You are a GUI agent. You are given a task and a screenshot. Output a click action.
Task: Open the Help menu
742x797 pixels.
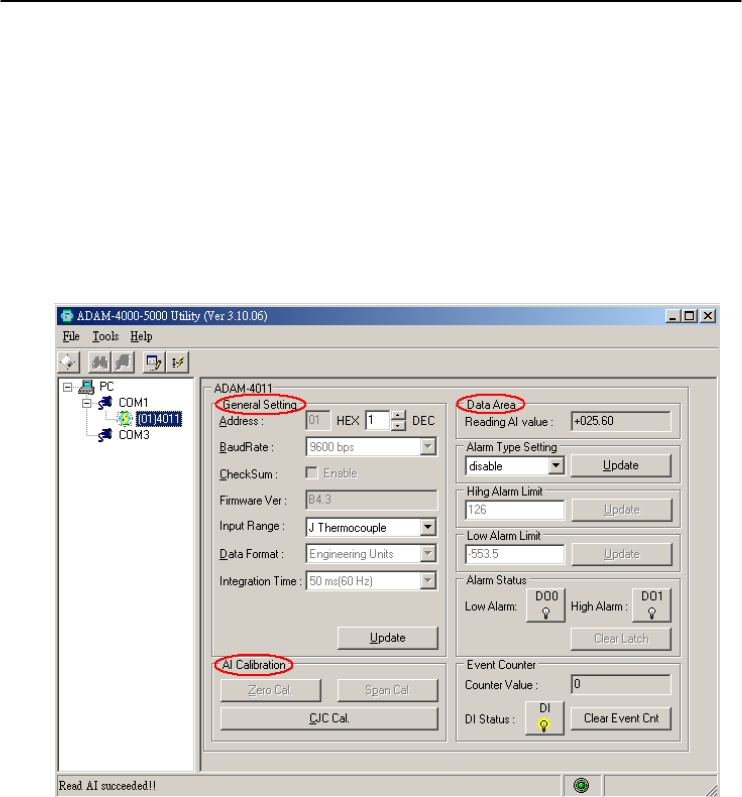141,336
